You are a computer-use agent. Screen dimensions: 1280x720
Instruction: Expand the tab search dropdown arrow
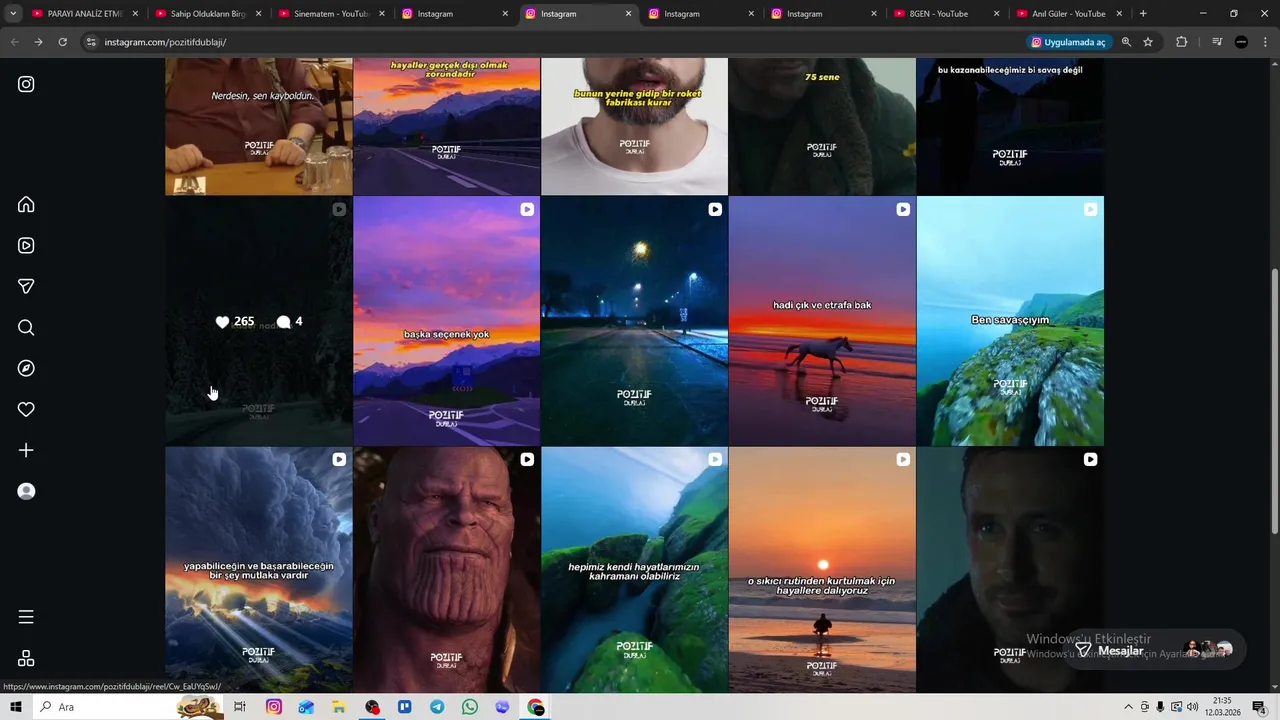14,14
